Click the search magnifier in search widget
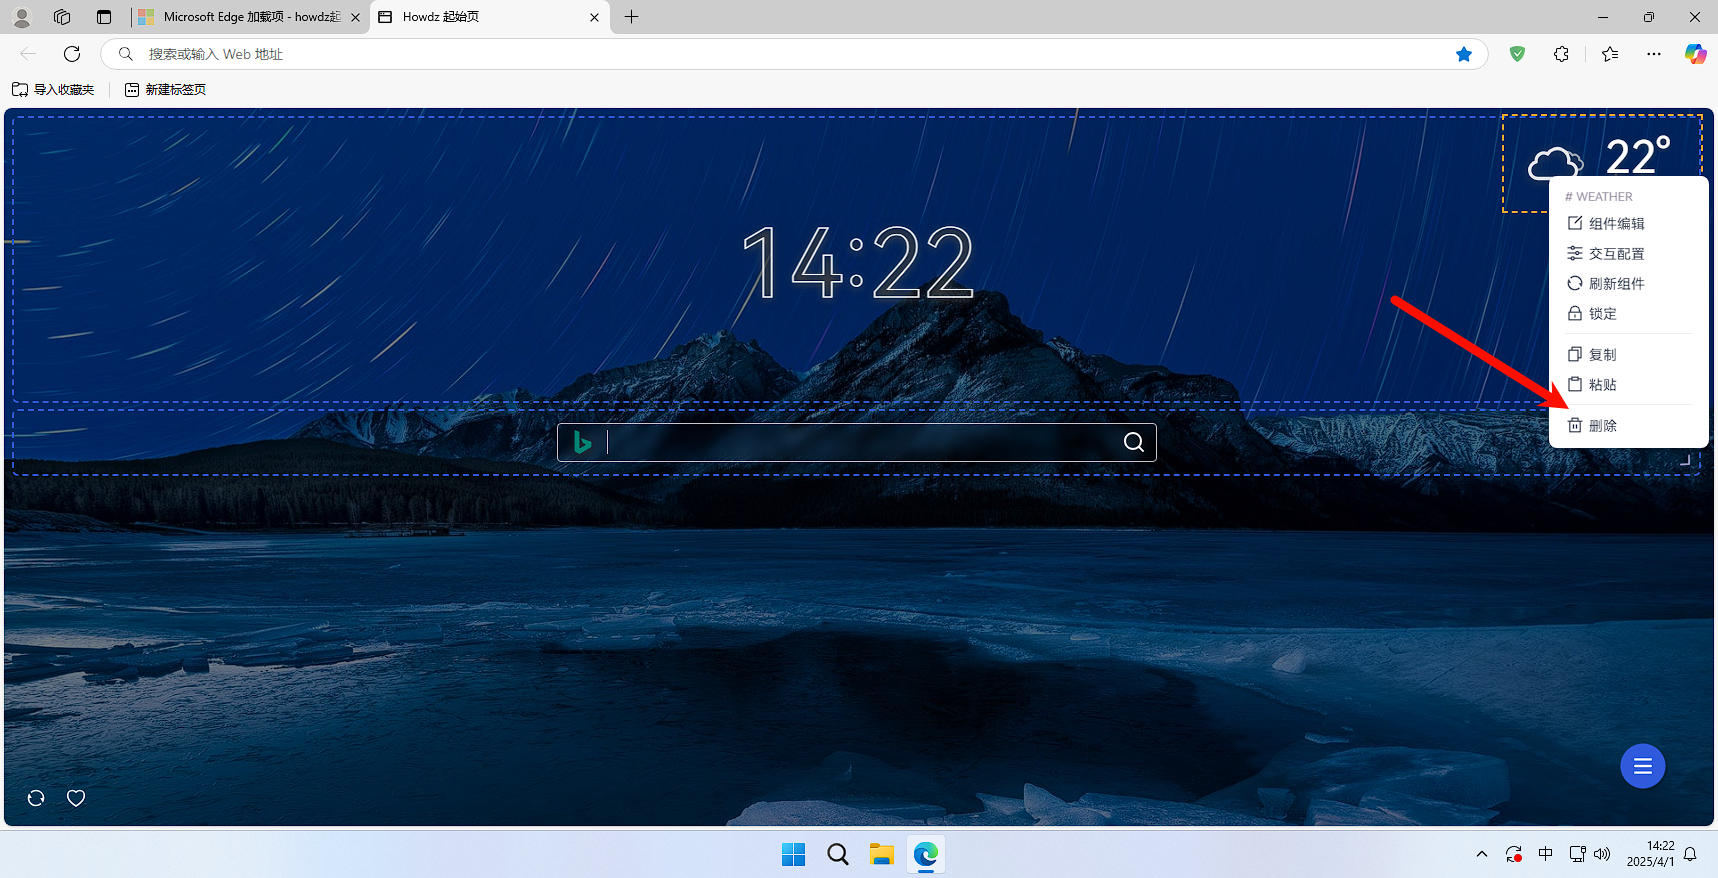This screenshot has height=878, width=1718. point(1133,442)
